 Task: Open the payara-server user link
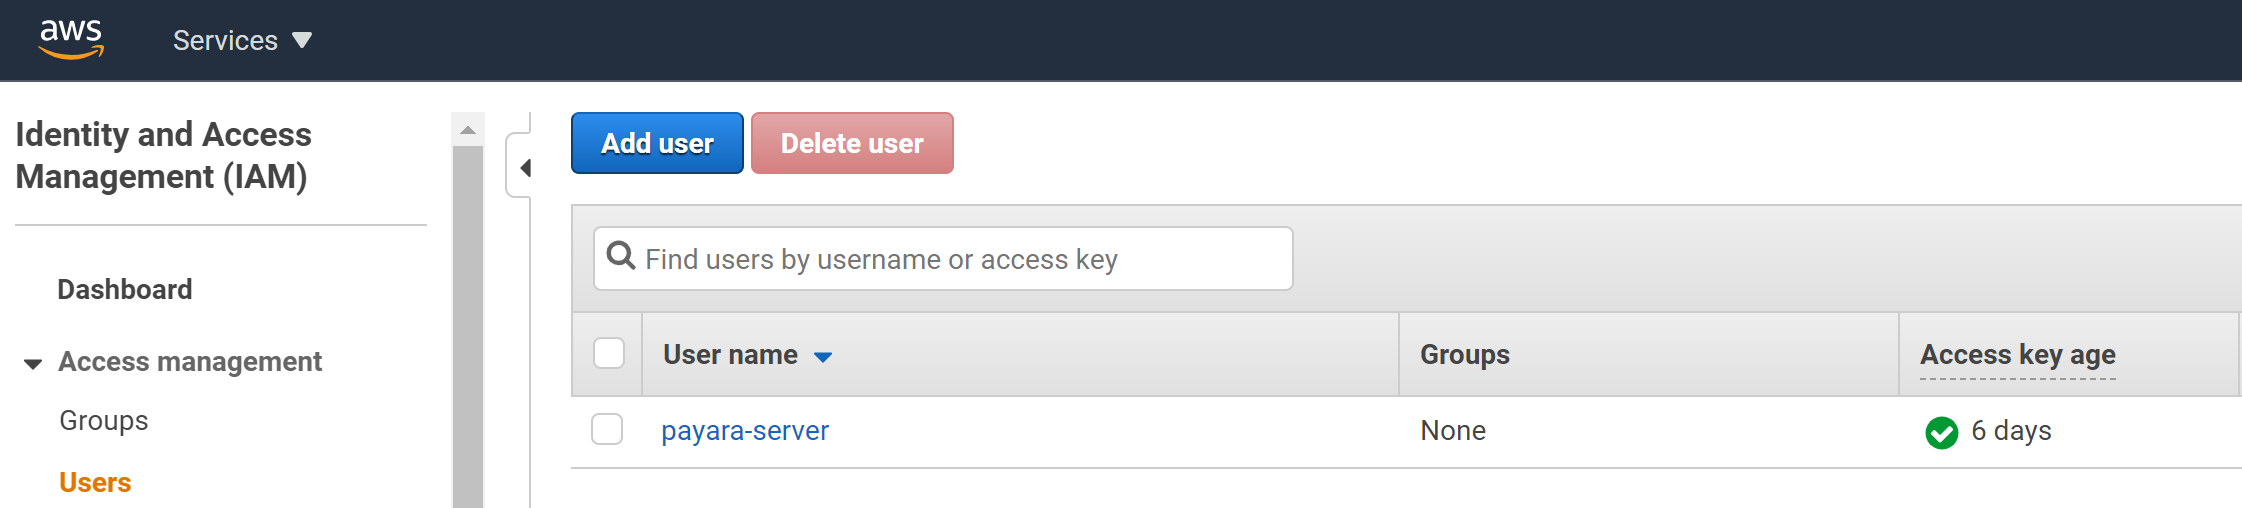pyautogui.click(x=745, y=430)
